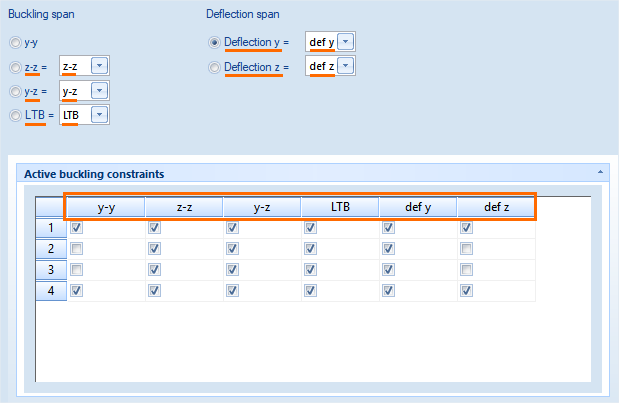The width and height of the screenshot is (619, 403).
Task: Expand the LTB span dropdown list
Action: (100, 115)
